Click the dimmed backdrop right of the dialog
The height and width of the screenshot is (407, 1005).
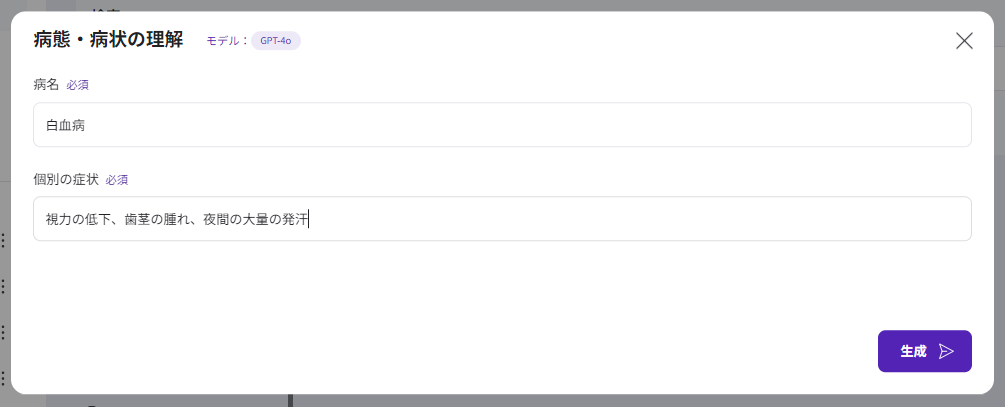[999, 200]
